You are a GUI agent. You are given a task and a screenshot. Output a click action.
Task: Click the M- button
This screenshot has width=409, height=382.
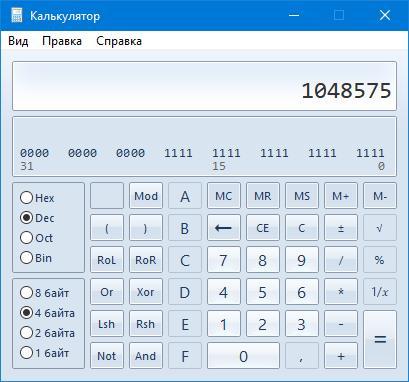point(380,196)
